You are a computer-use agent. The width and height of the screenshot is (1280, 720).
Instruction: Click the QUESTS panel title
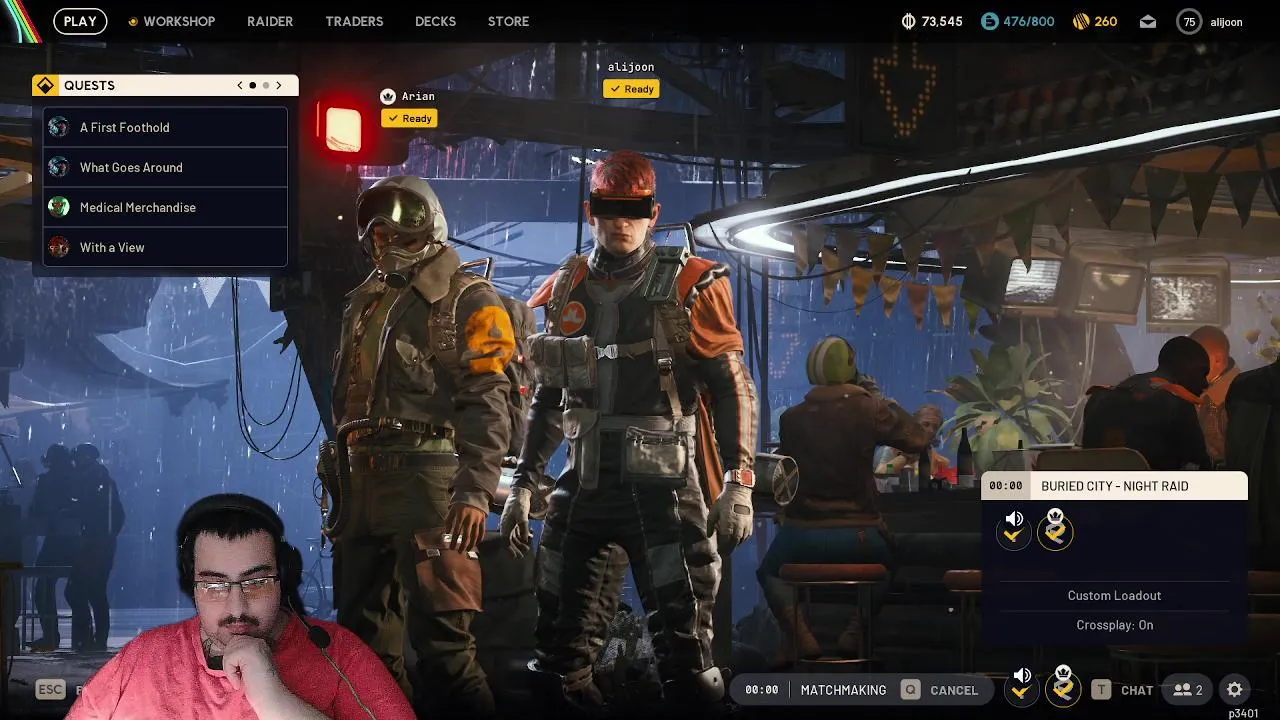click(89, 86)
